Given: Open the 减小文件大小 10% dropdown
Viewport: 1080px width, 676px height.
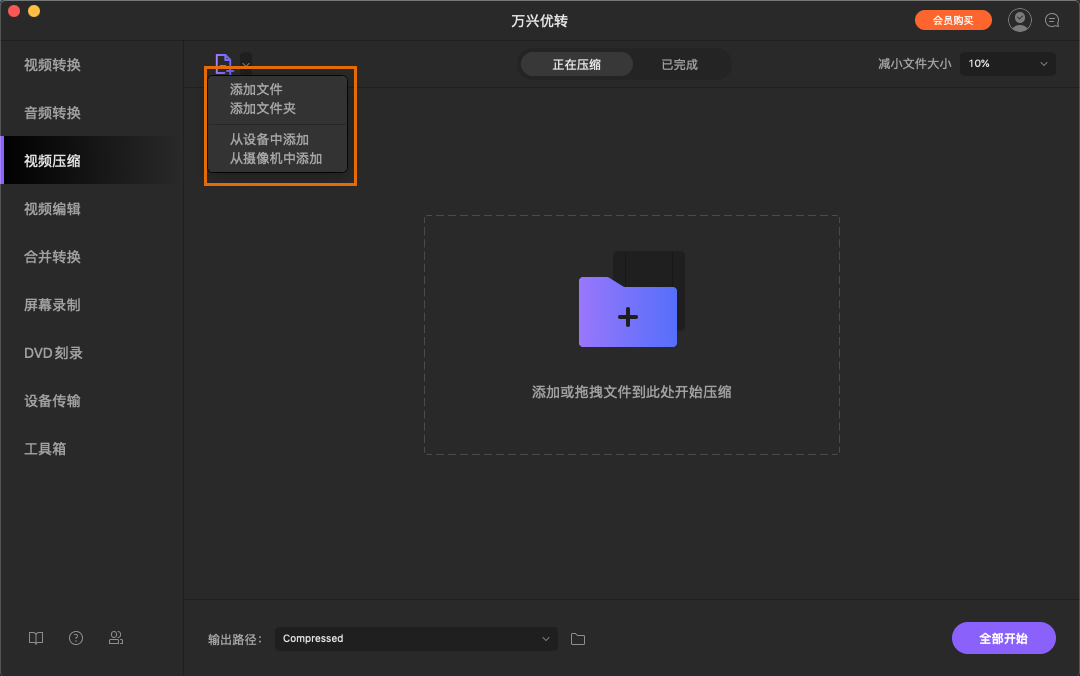Looking at the screenshot, I should pyautogui.click(x=1007, y=63).
